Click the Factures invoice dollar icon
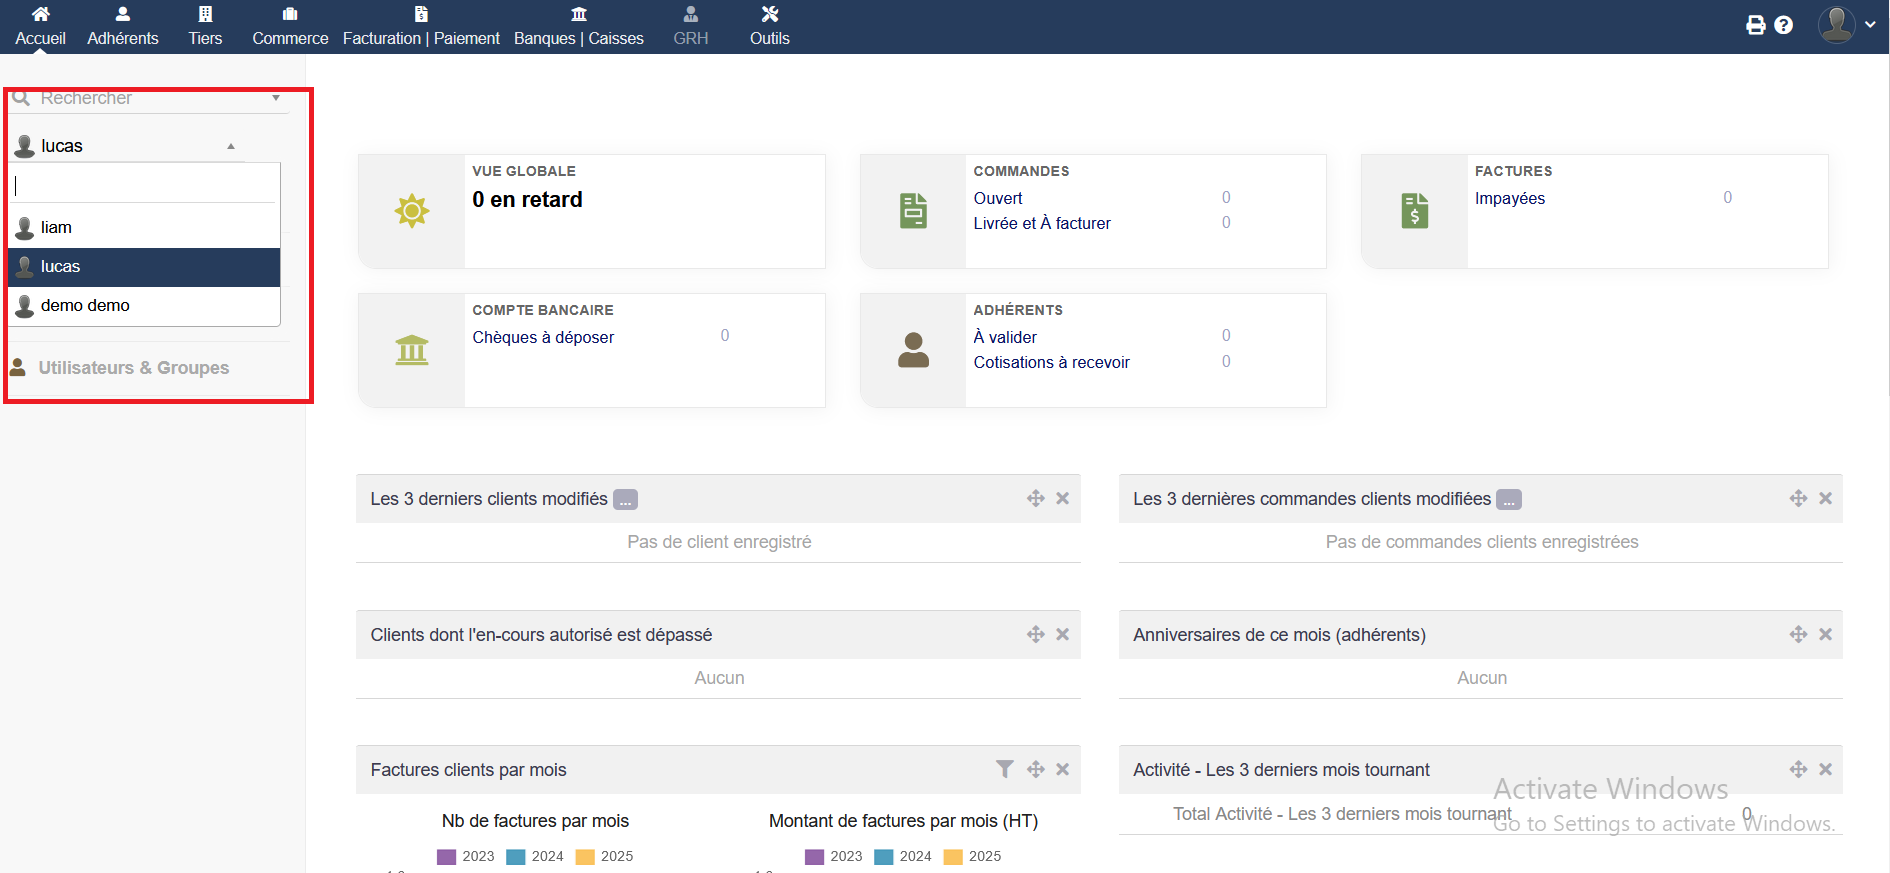 pos(1414,211)
